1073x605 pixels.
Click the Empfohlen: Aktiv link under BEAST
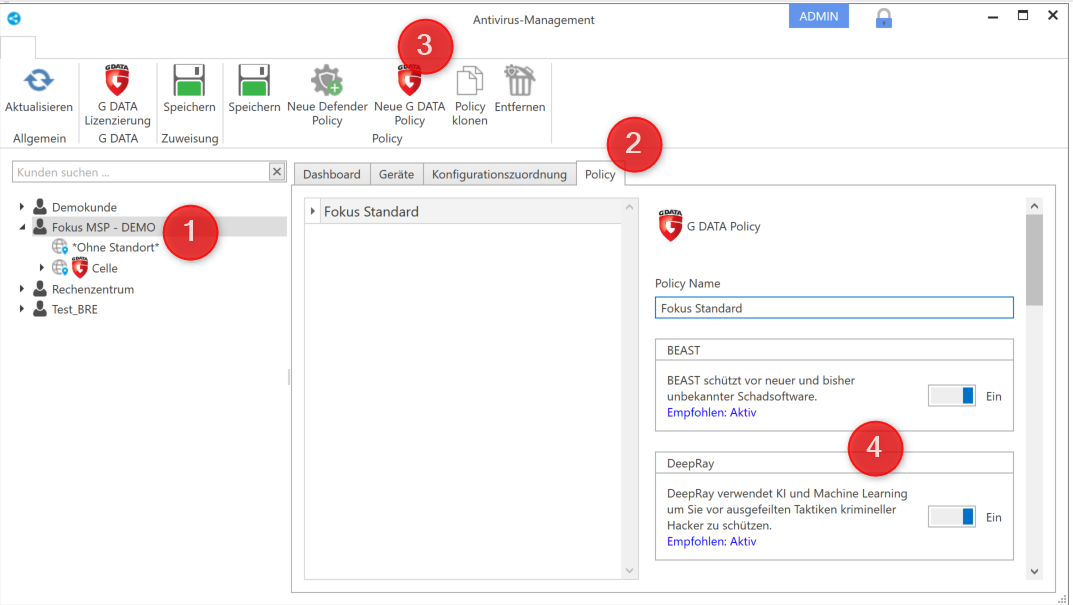pos(712,412)
